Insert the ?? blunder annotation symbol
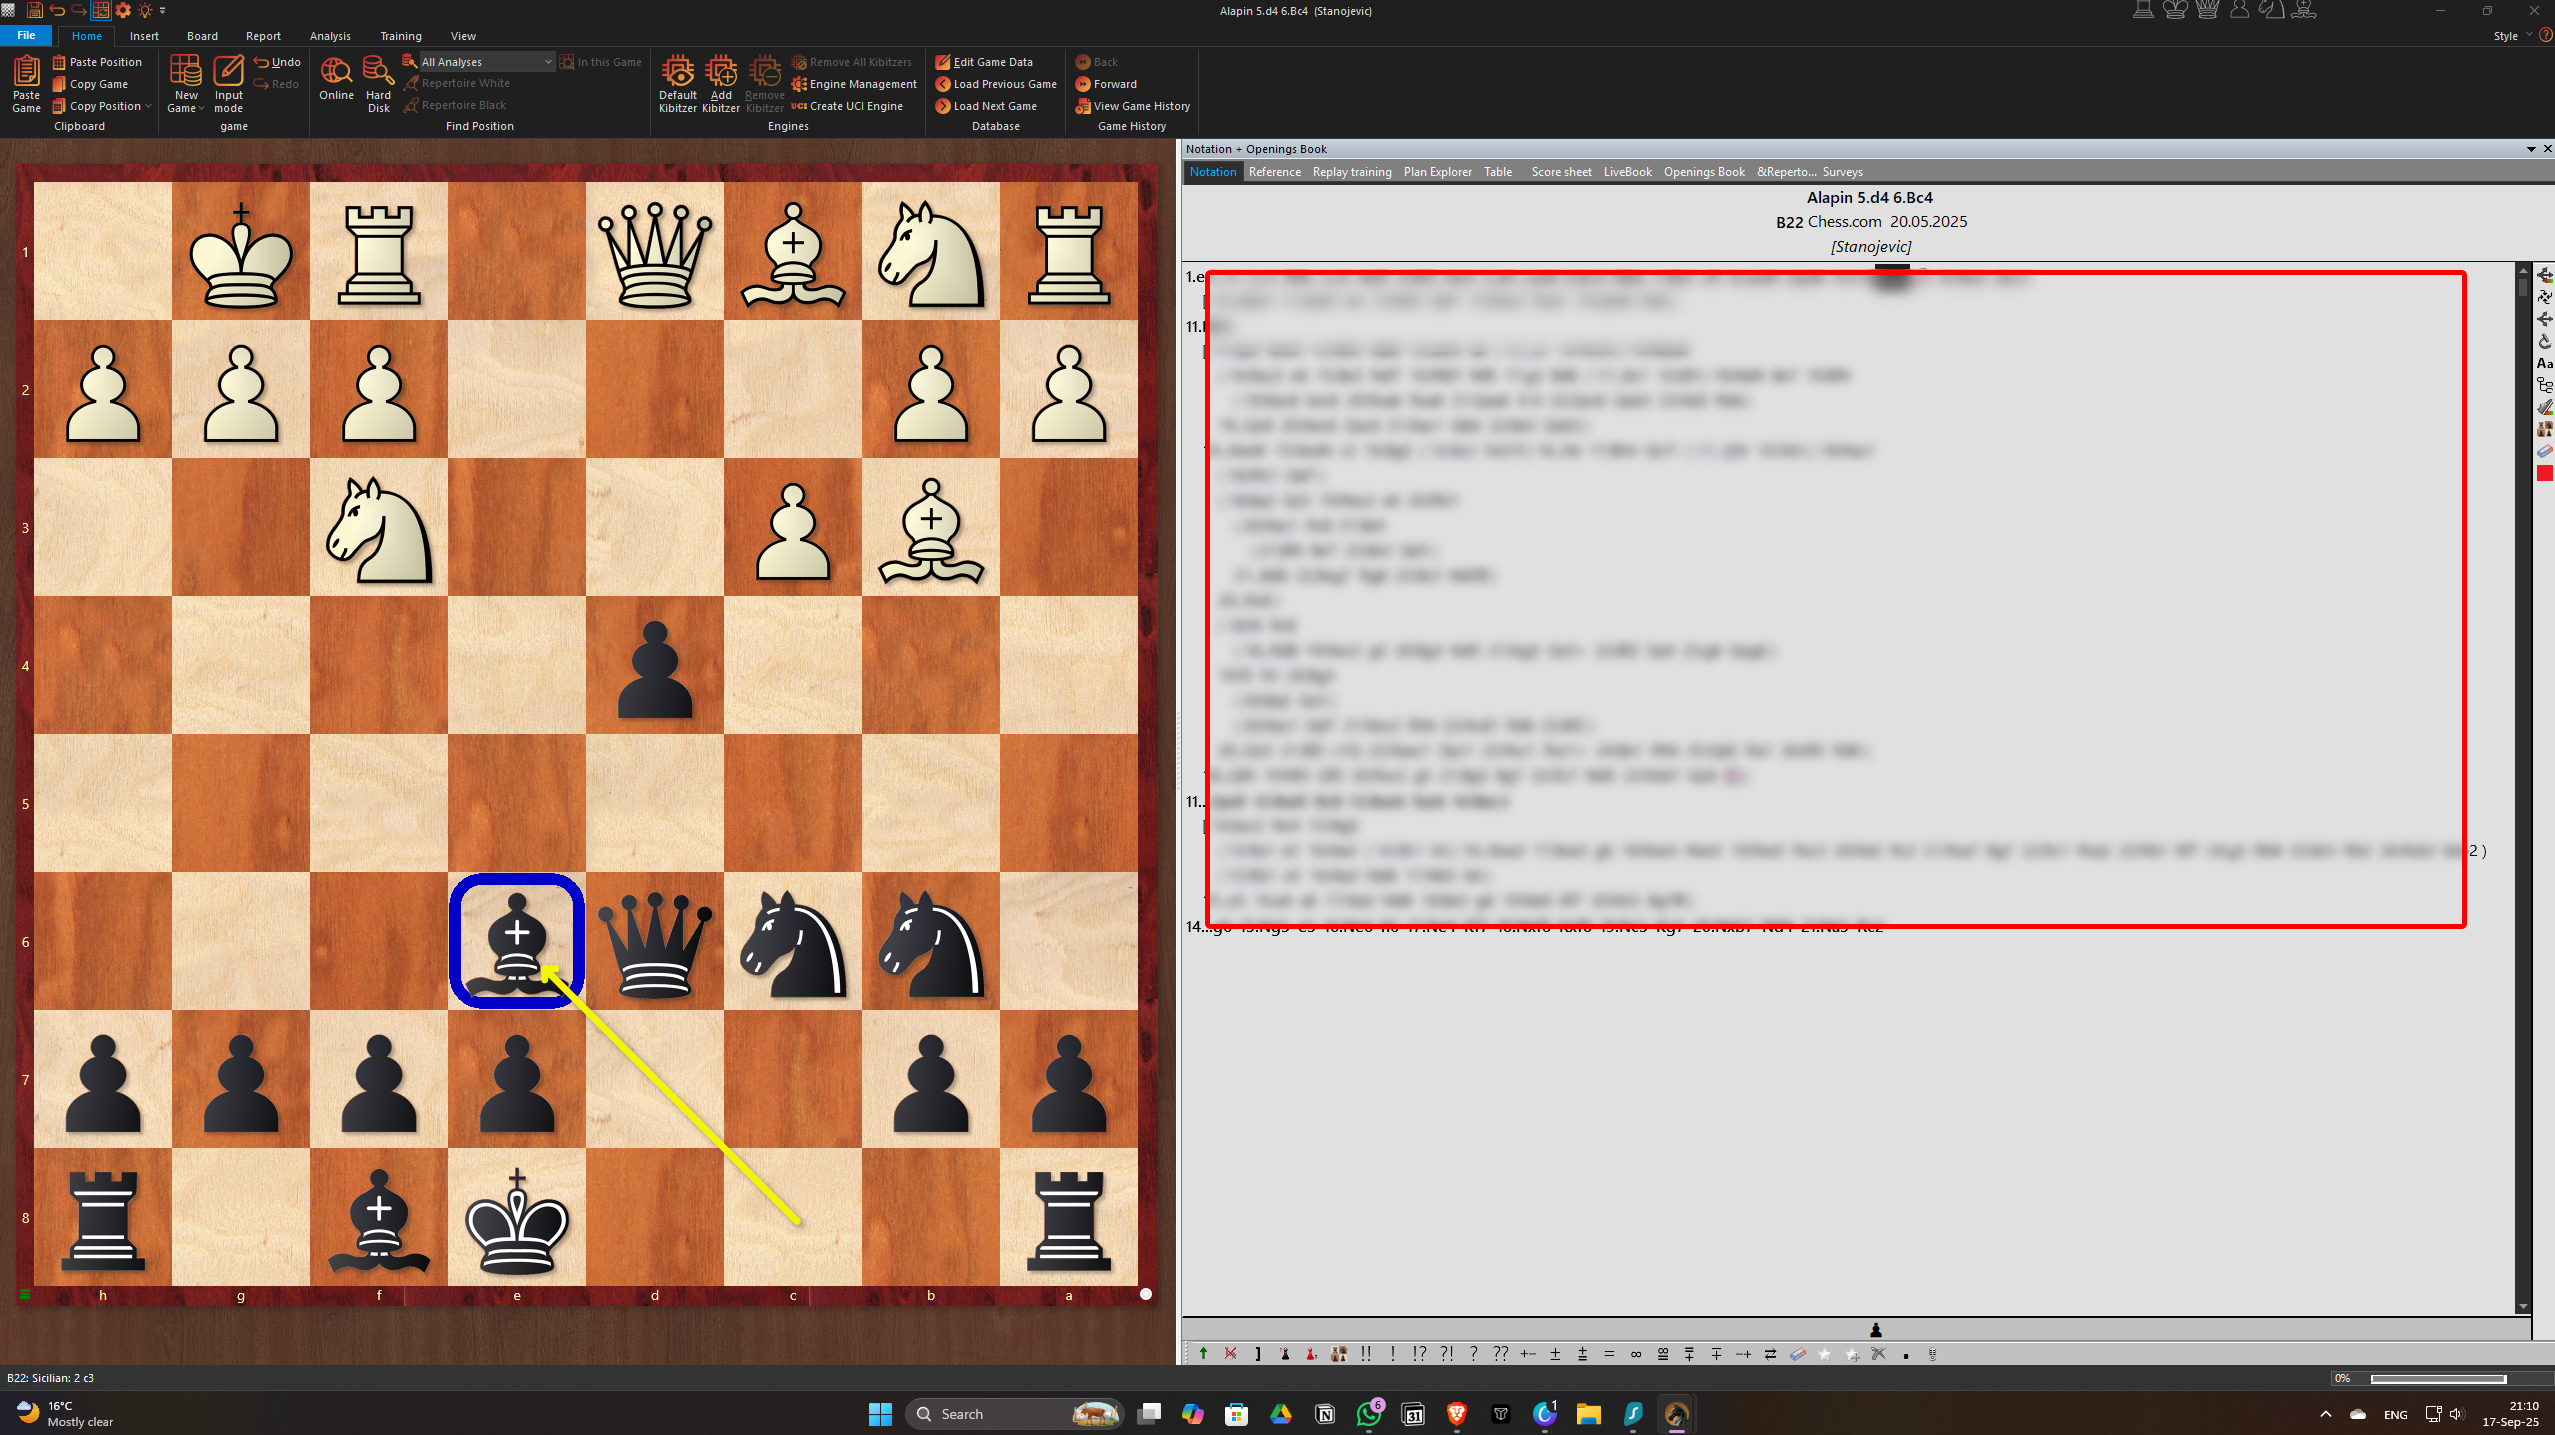 coord(1500,1354)
